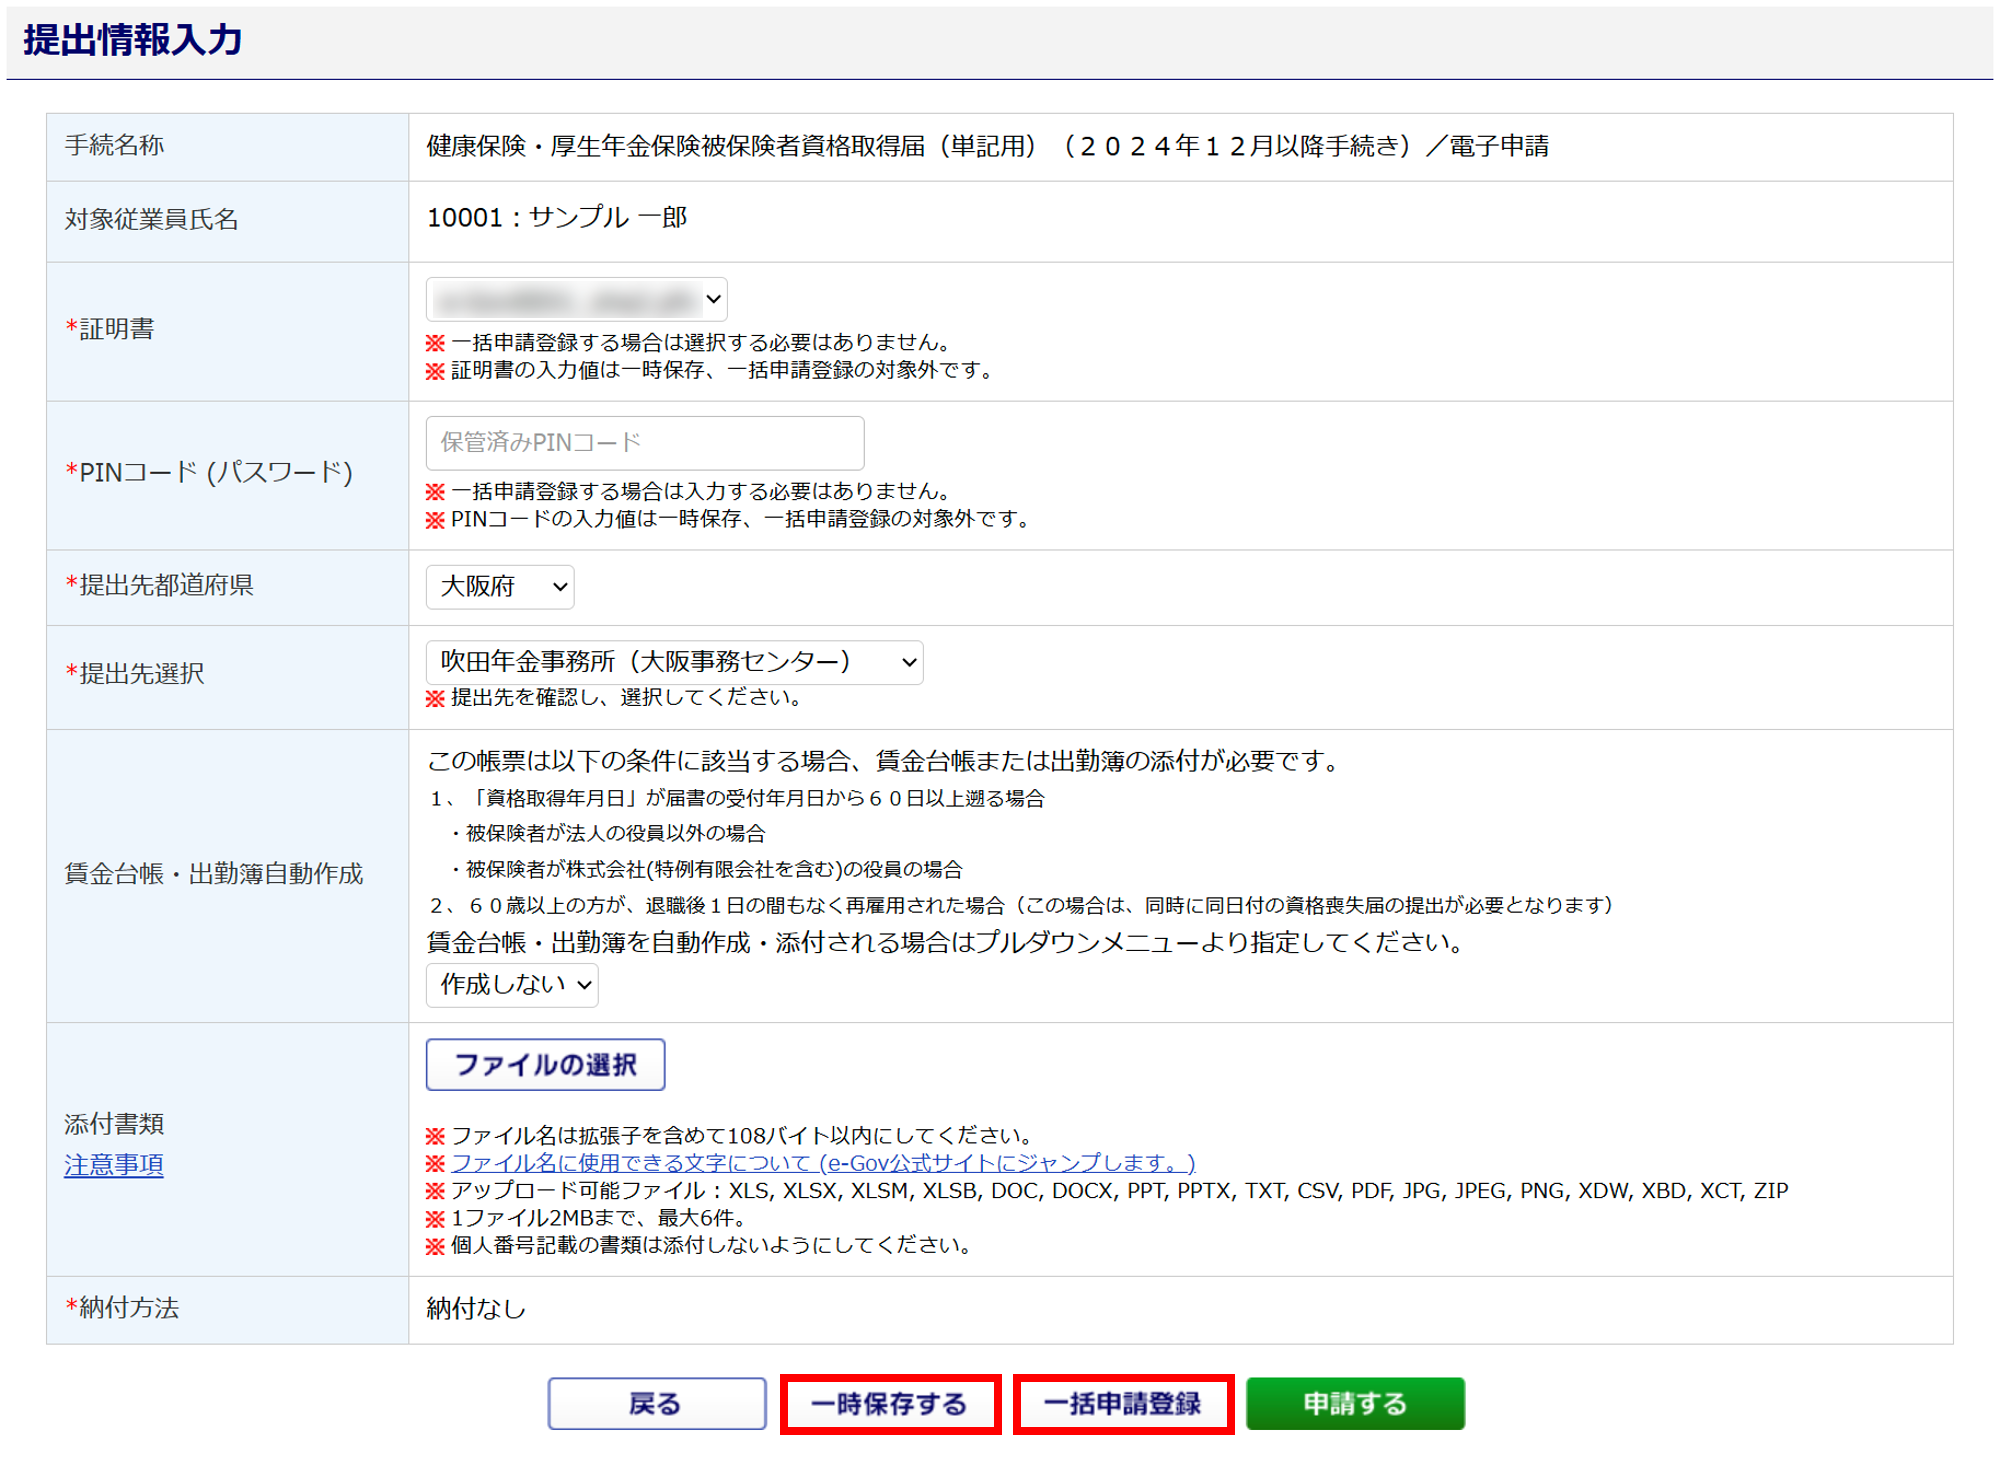Viewport: 2000px width, 1477px height.
Task: Open the 作成しない dropdown for wage ledger
Action: pos(512,985)
